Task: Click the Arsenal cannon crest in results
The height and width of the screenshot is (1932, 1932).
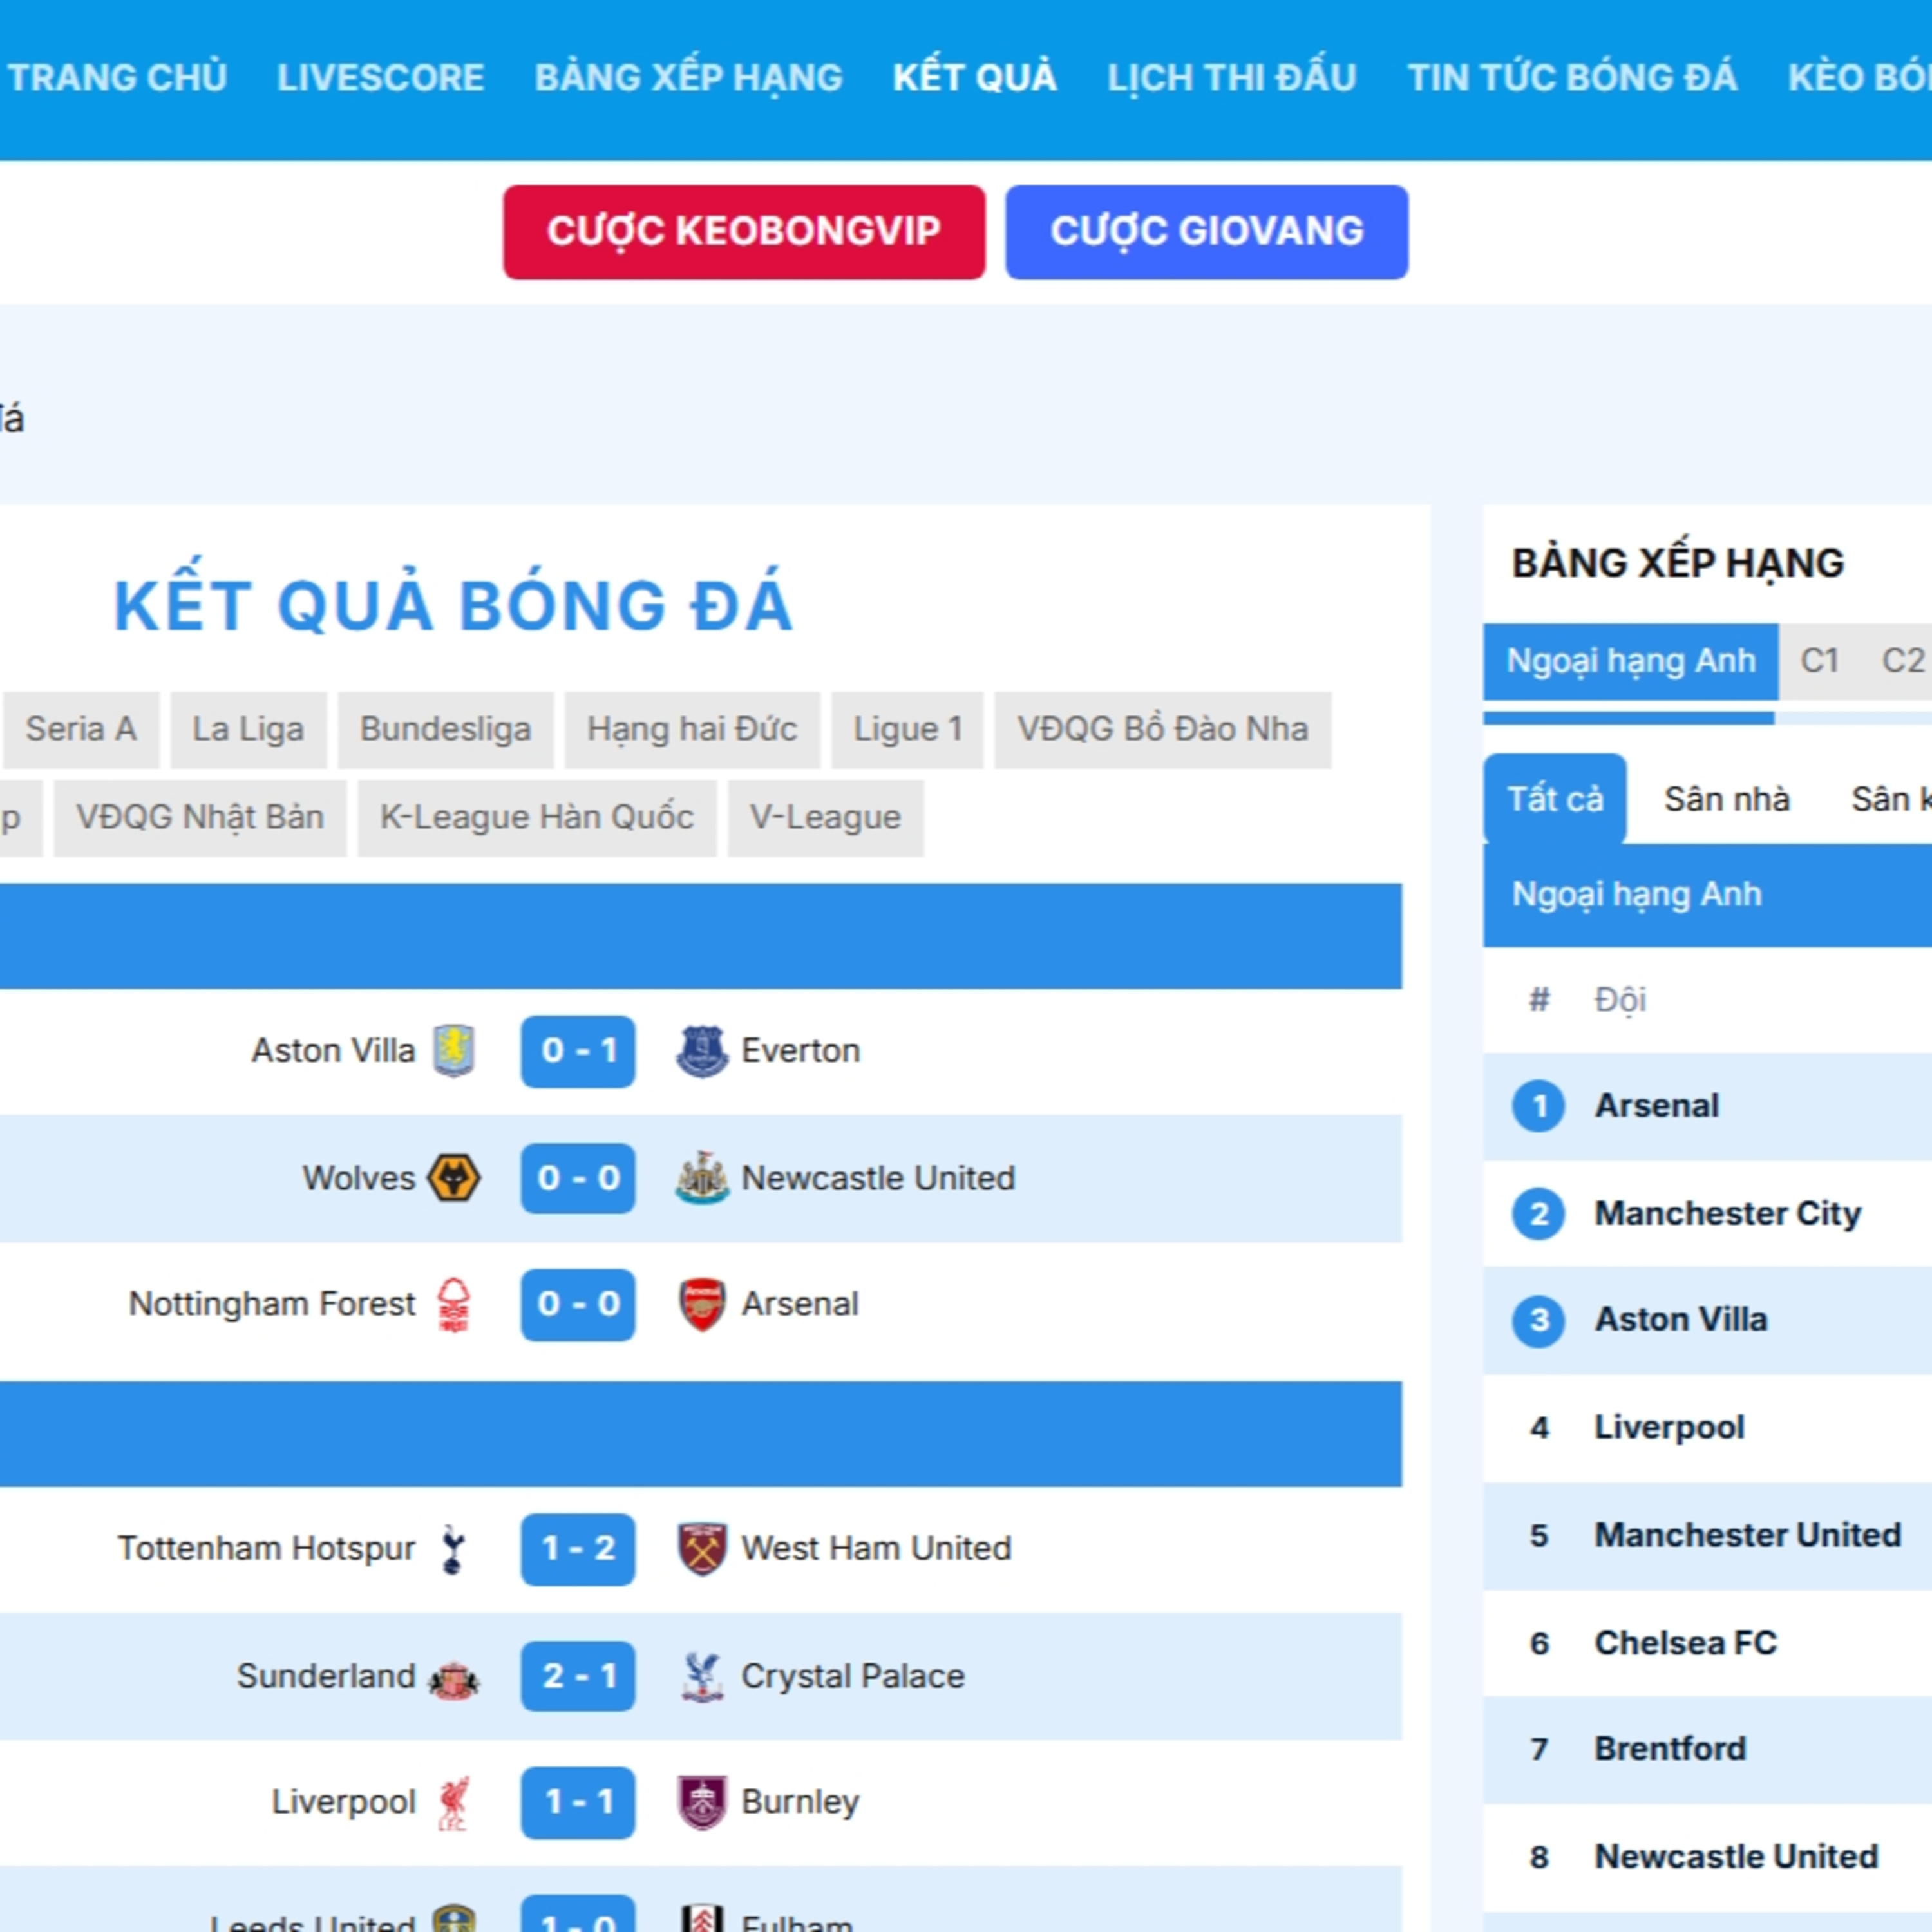Action: coord(702,1304)
